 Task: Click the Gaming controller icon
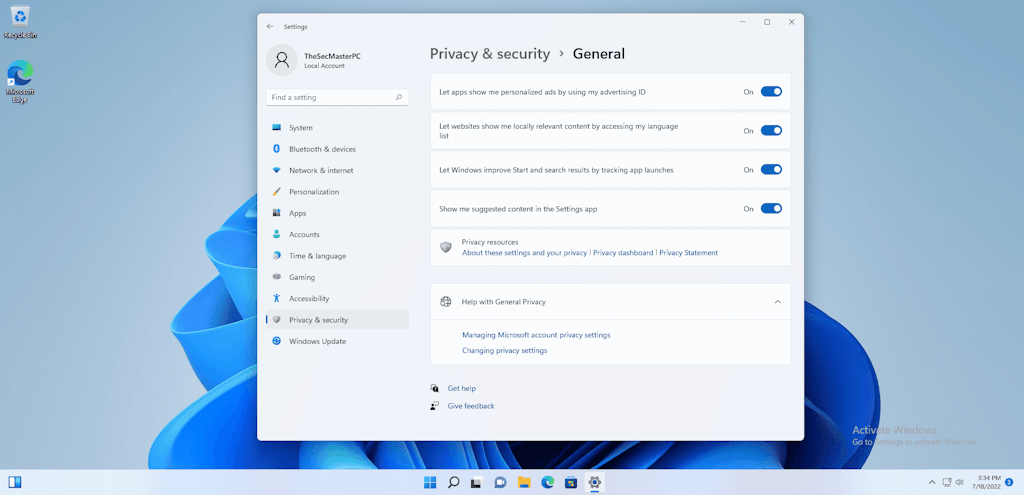point(276,277)
